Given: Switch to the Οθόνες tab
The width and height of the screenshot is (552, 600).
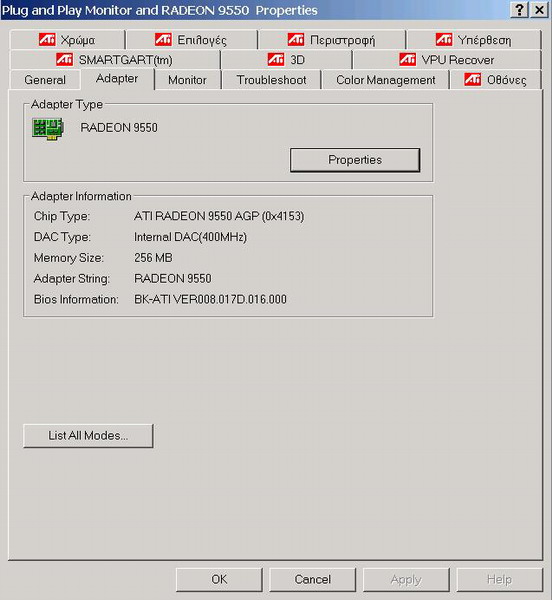Looking at the screenshot, I should click(x=496, y=80).
